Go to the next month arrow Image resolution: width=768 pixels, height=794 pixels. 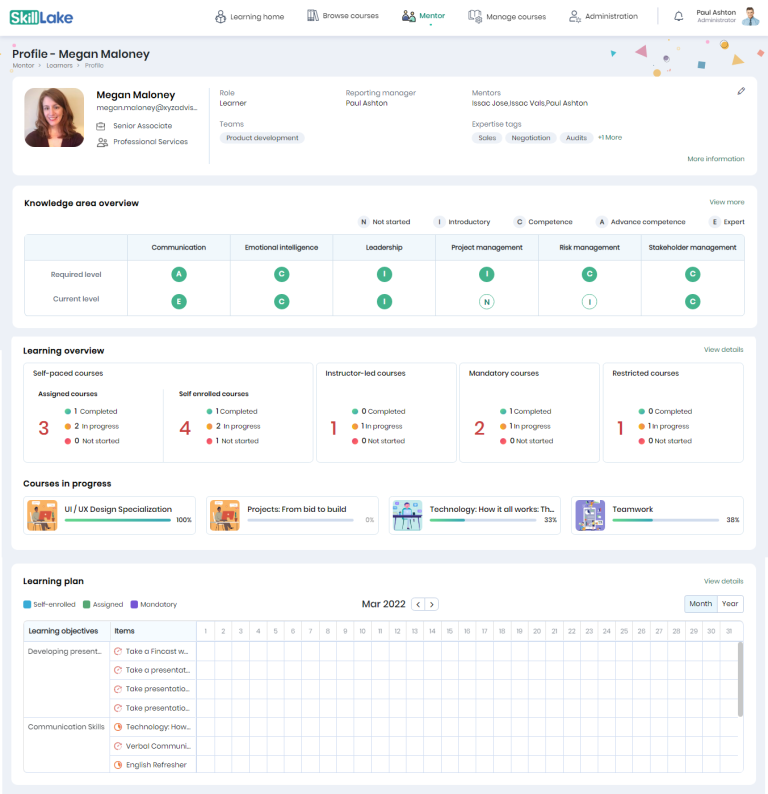pos(432,604)
